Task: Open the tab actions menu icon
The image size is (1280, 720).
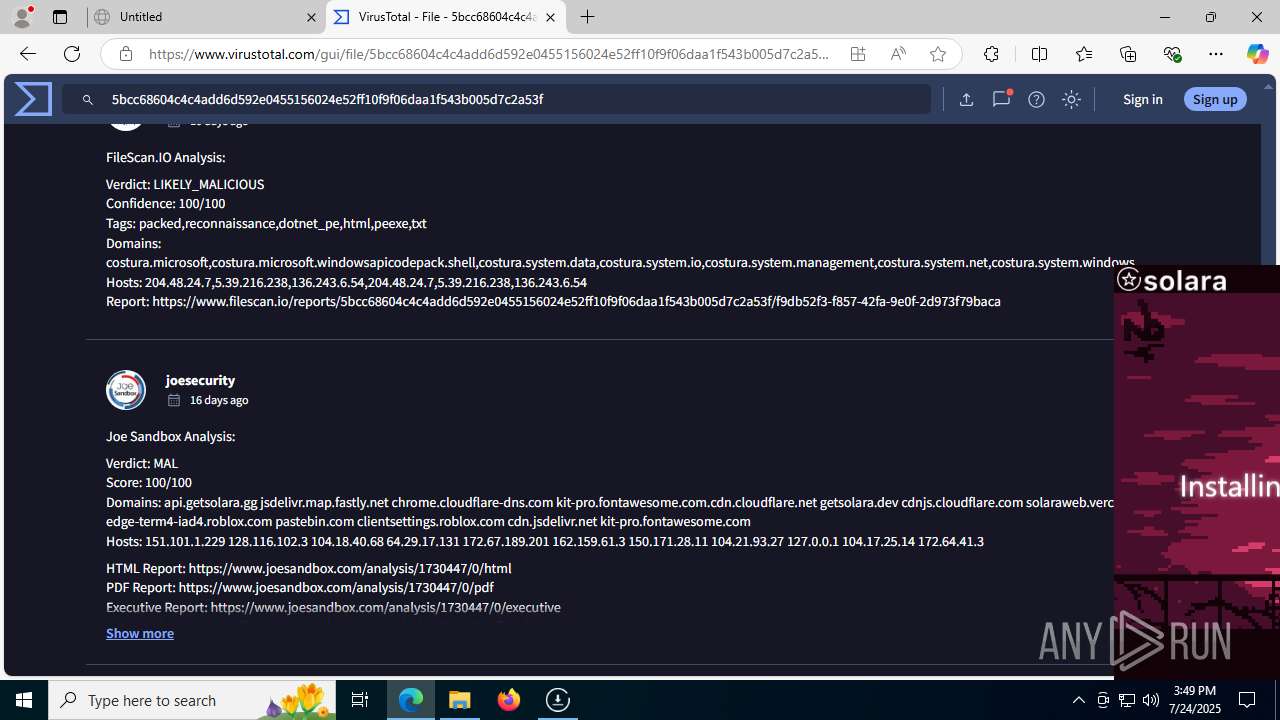Action: pos(60,17)
